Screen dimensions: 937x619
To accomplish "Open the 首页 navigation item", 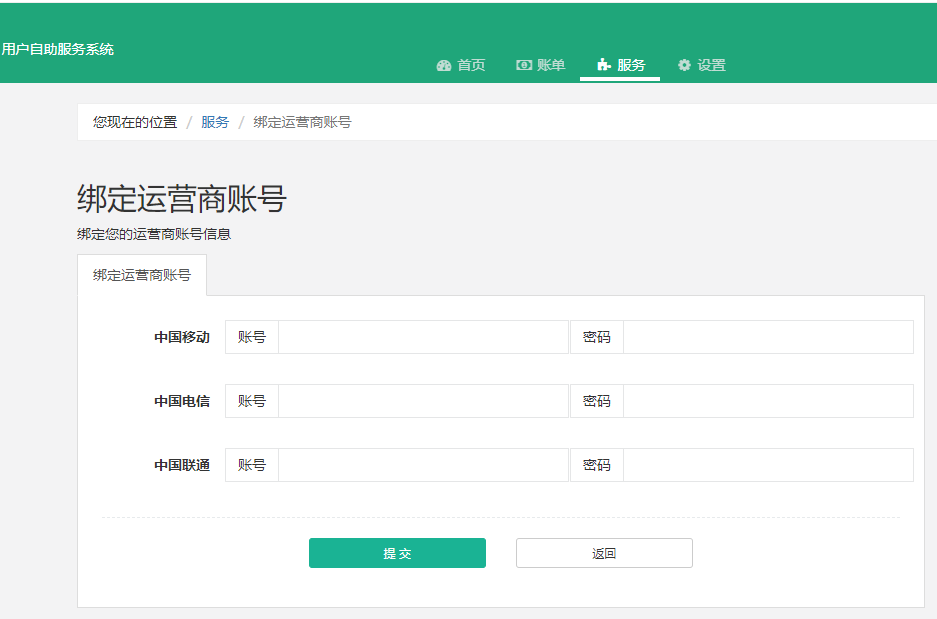I will click(461, 65).
